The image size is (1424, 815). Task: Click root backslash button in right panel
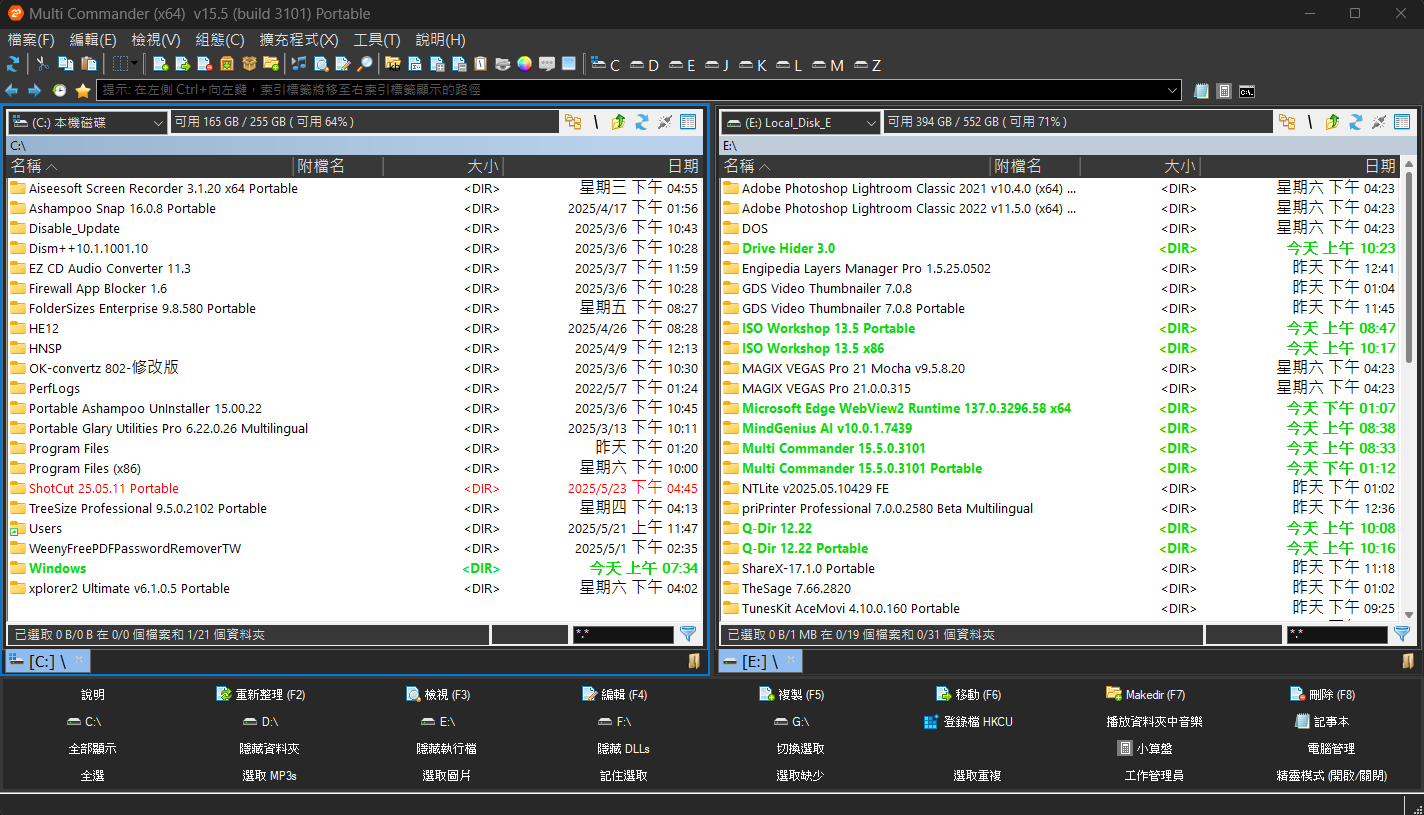click(x=1310, y=122)
